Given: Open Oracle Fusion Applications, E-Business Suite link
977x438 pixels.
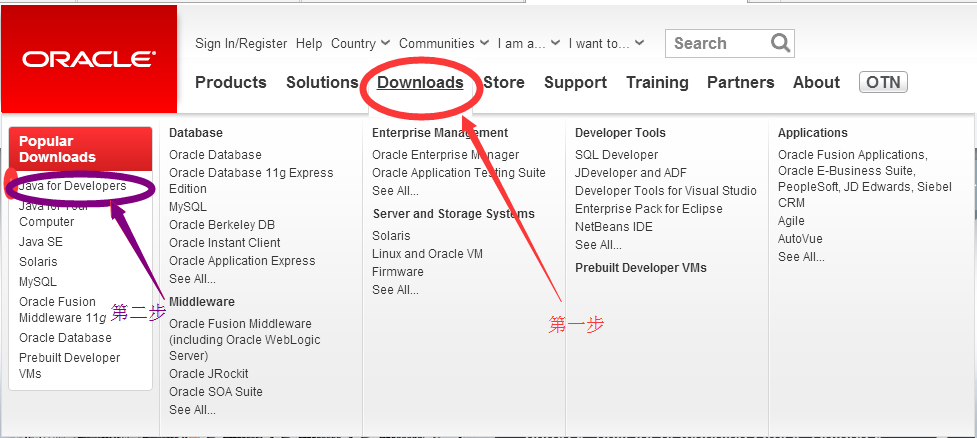Looking at the screenshot, I should [x=865, y=179].
